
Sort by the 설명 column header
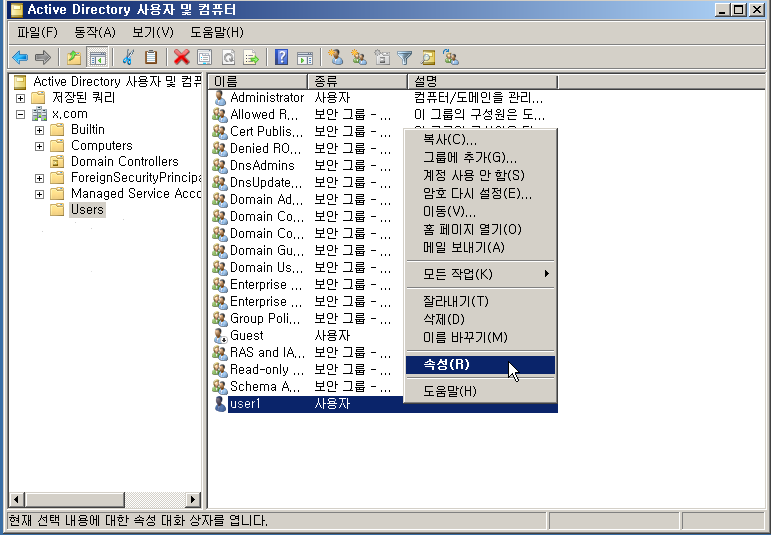click(483, 81)
